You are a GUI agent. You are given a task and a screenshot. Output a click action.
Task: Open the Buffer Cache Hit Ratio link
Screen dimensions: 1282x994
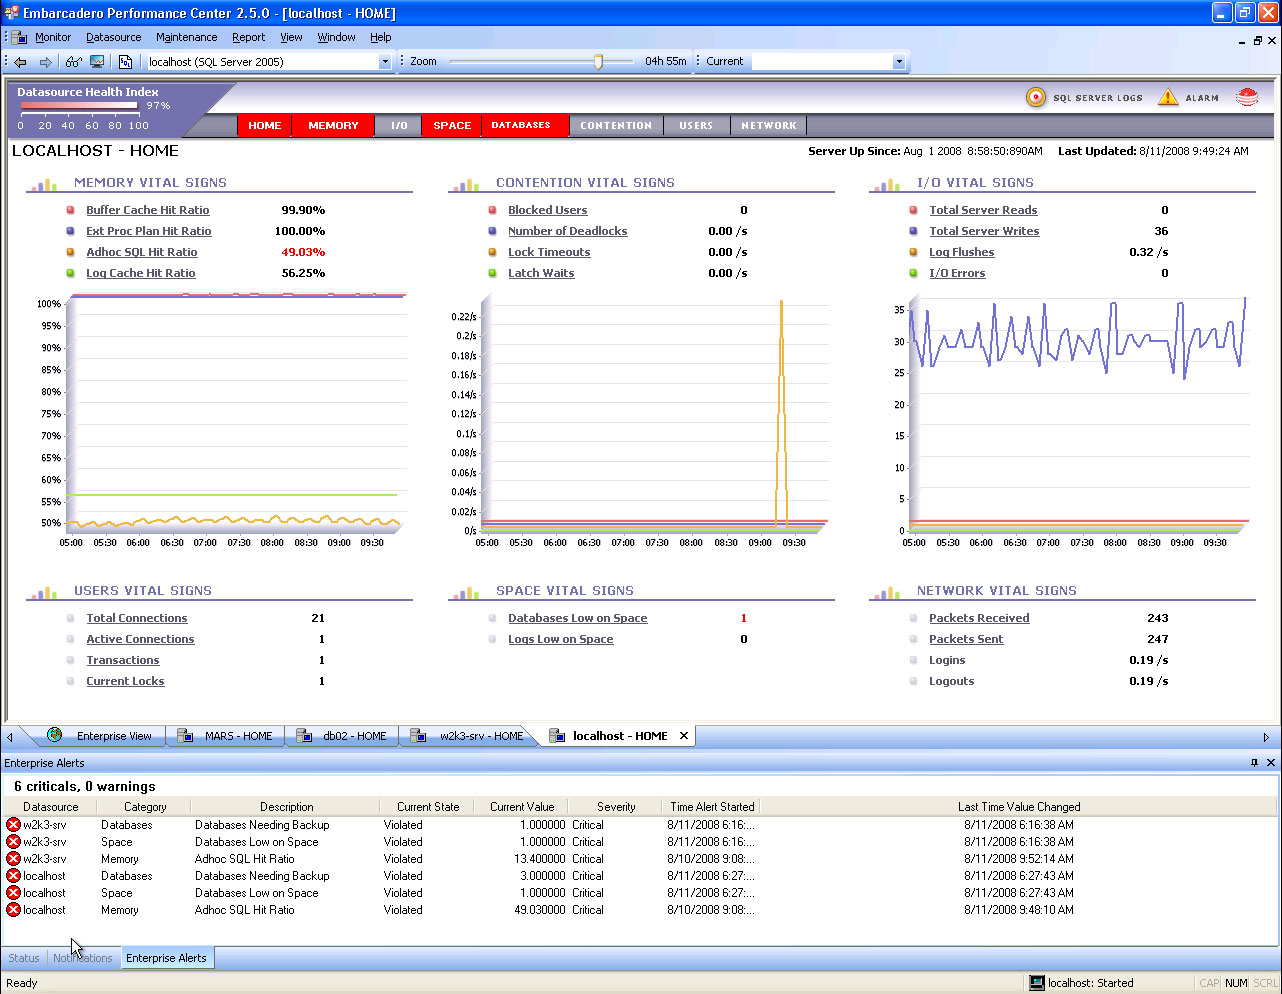pos(148,210)
